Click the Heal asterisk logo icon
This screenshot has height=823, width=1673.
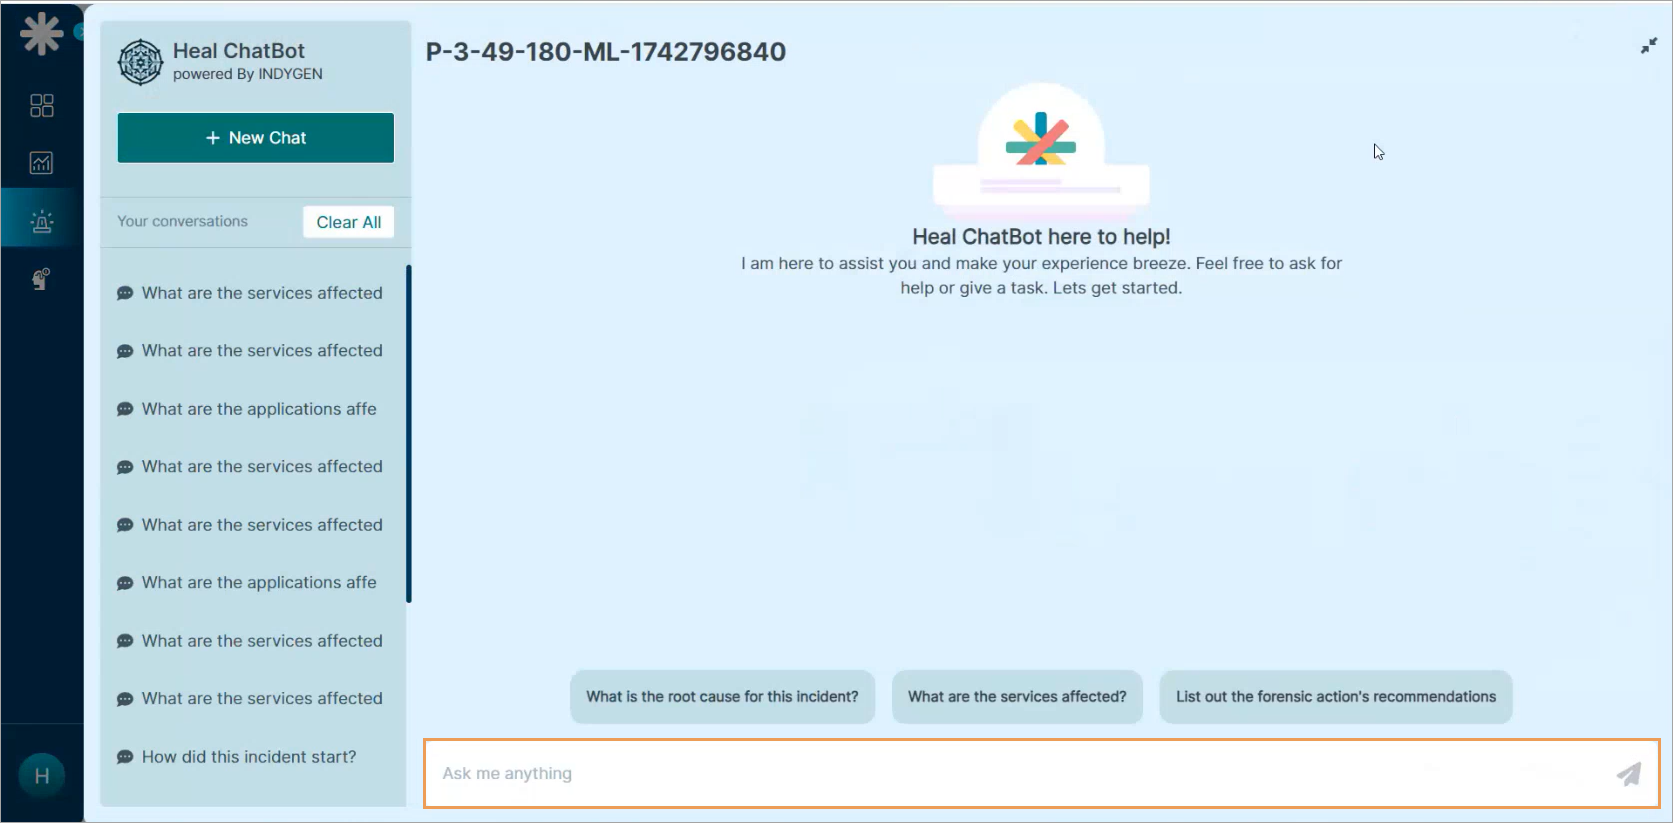pyautogui.click(x=41, y=33)
